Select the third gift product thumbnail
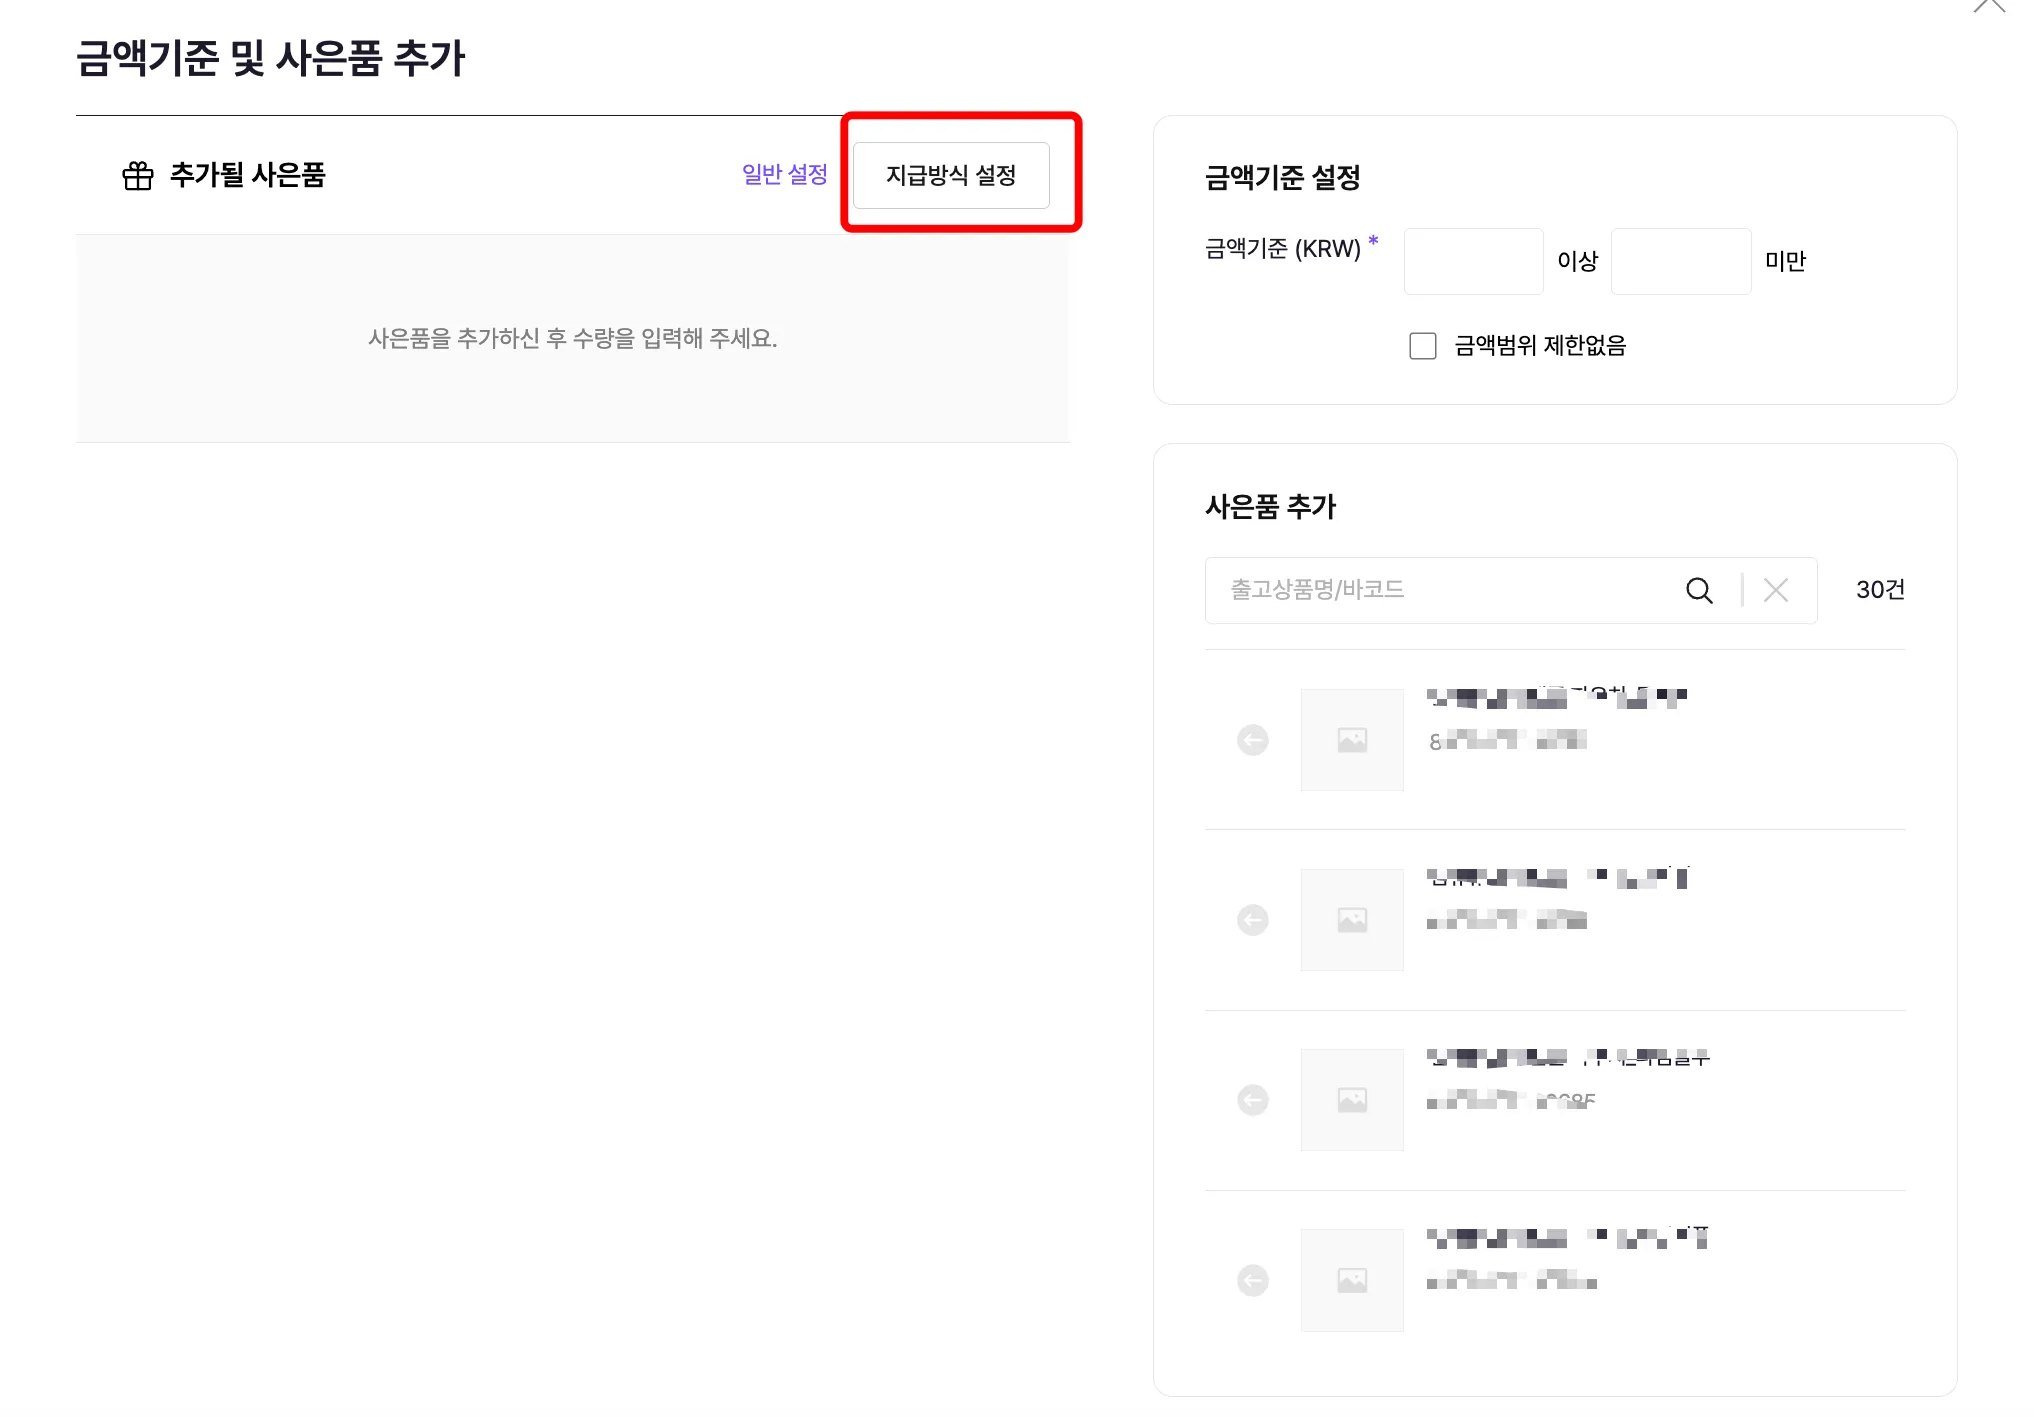Screen dimensions: 2034x1417 [1352, 1100]
